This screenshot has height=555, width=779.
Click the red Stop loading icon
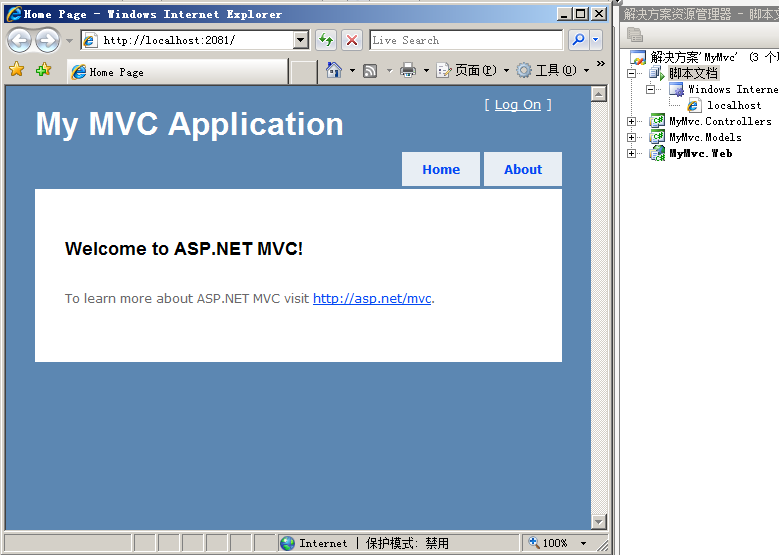coord(352,40)
